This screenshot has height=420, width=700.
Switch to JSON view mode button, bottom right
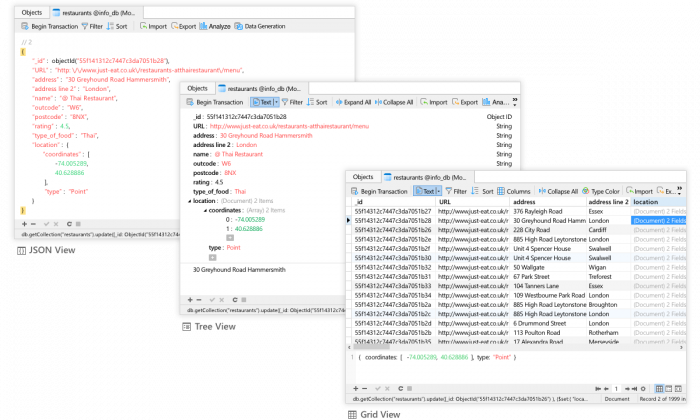coord(678,389)
